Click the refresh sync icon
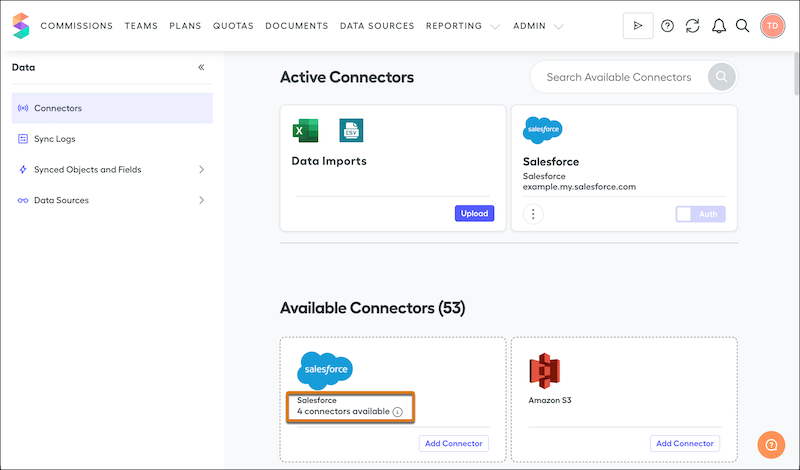The height and width of the screenshot is (470, 800). [x=692, y=26]
